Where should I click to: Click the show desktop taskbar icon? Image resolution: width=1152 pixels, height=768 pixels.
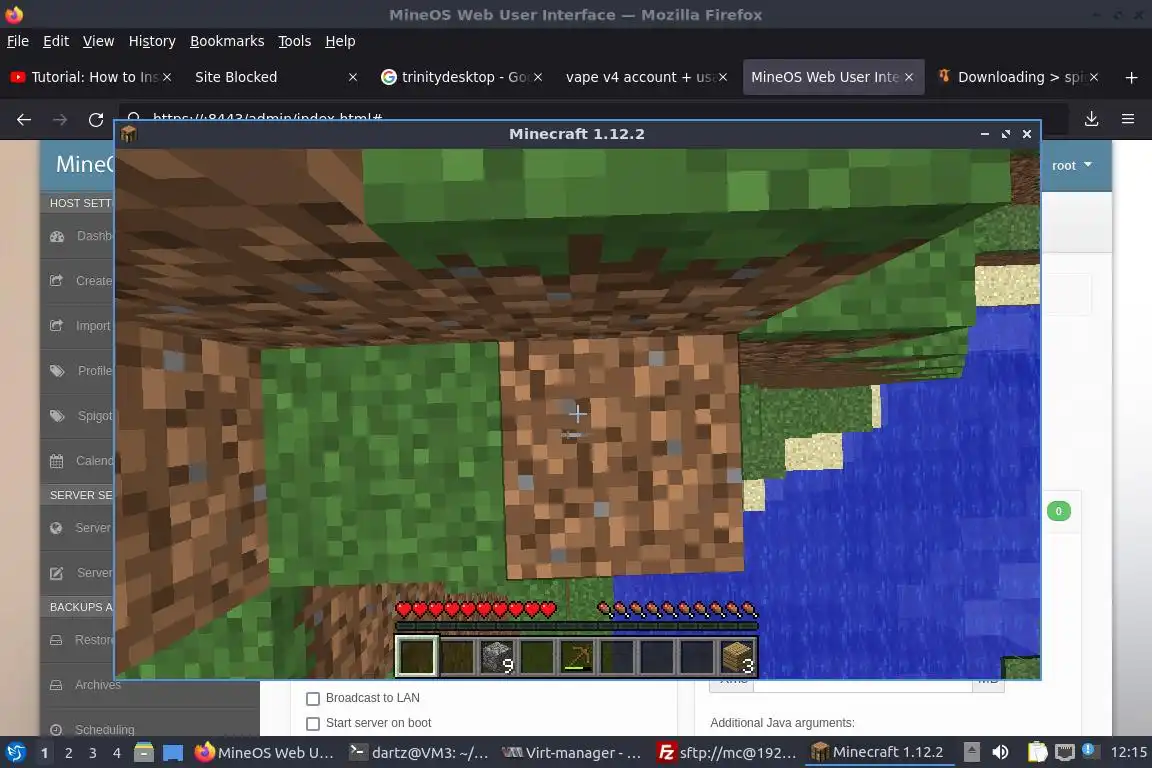[173, 753]
